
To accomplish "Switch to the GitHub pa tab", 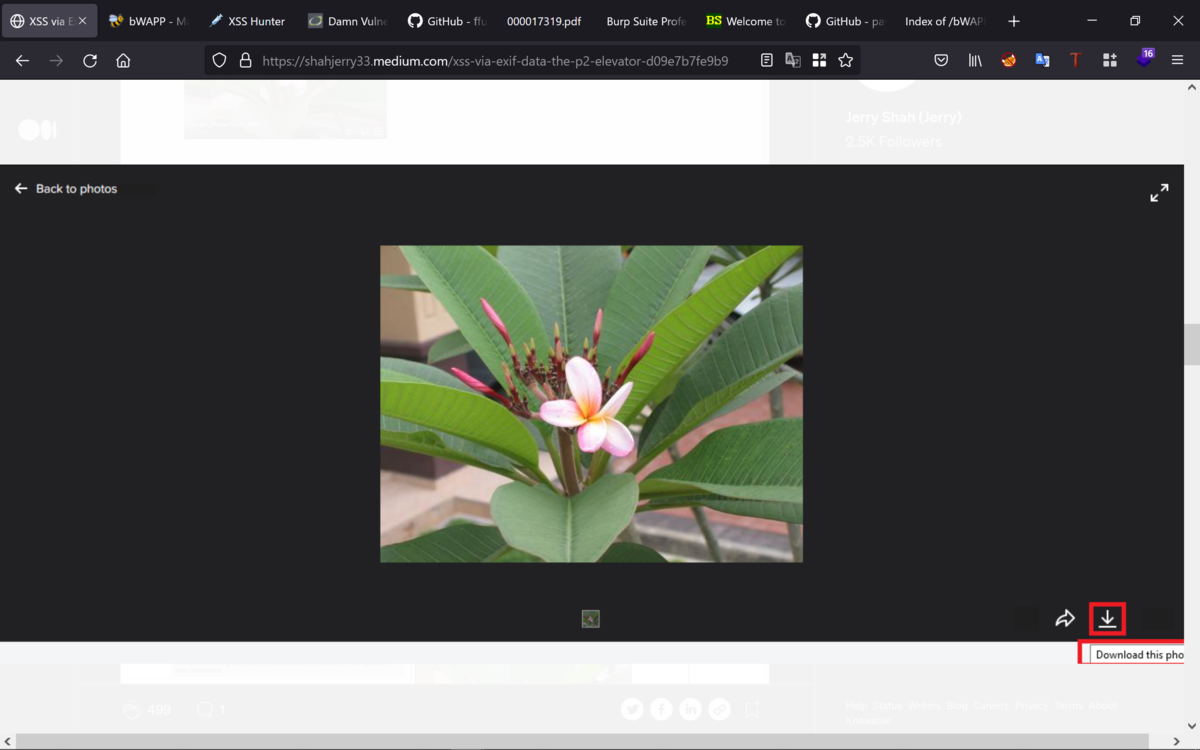I will [845, 21].
